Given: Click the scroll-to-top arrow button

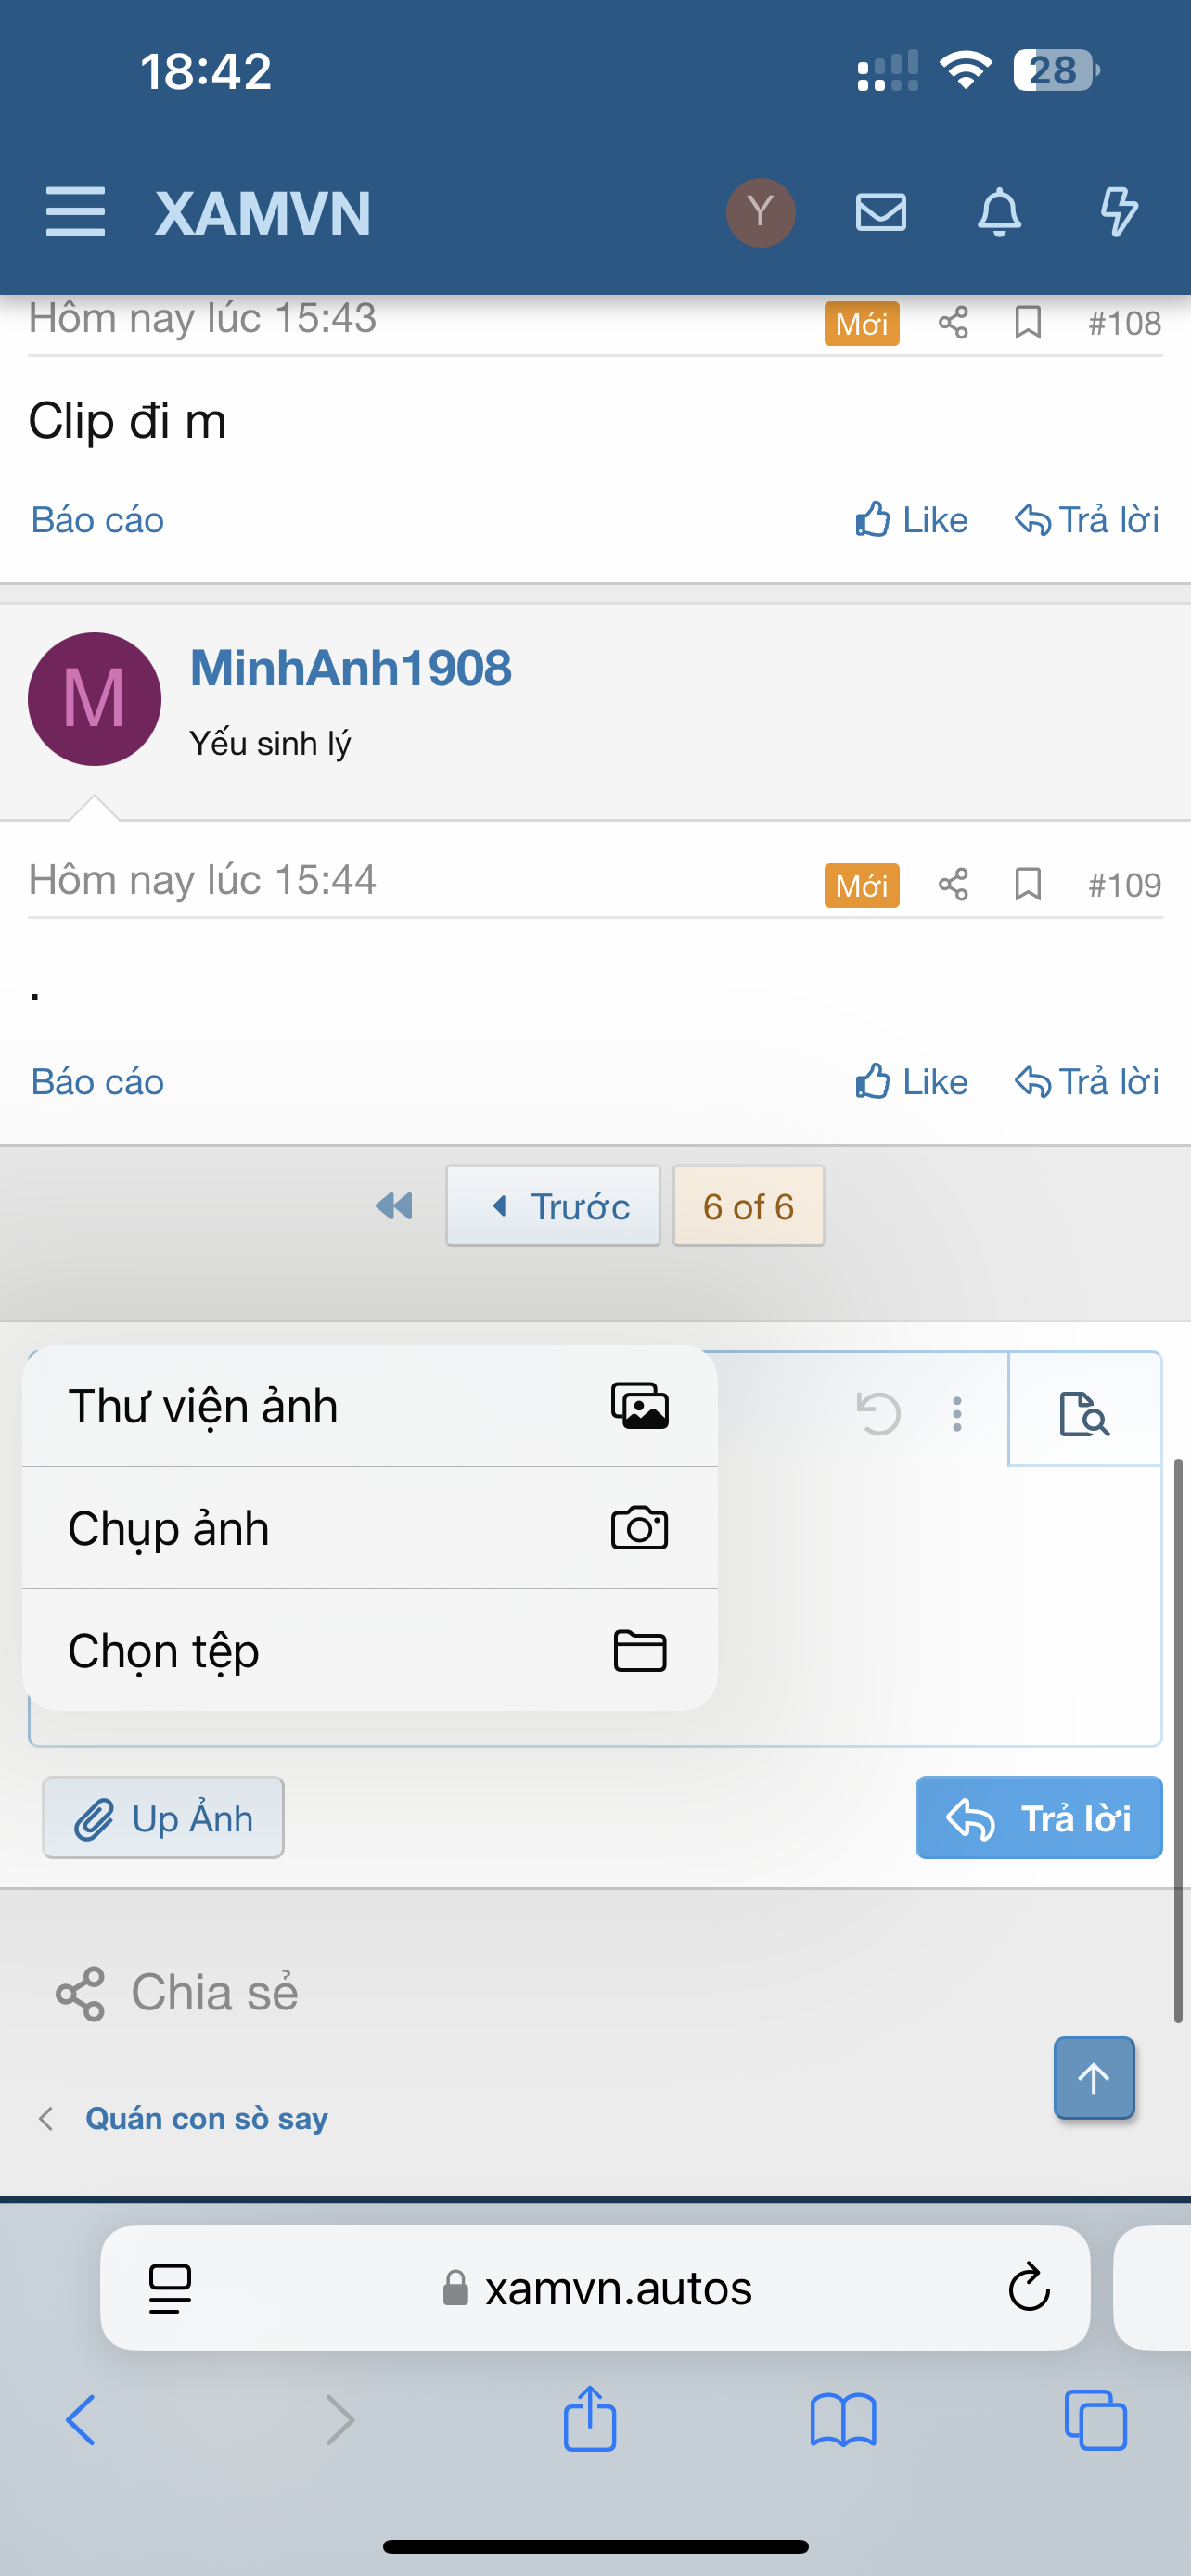Looking at the screenshot, I should tap(1094, 2078).
